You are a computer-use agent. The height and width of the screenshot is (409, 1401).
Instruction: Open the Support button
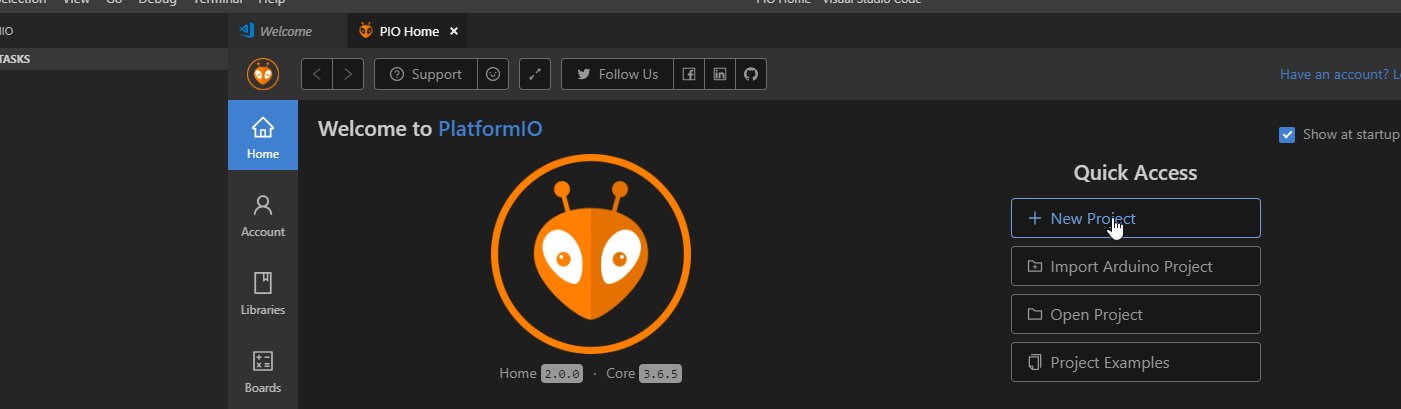425,74
